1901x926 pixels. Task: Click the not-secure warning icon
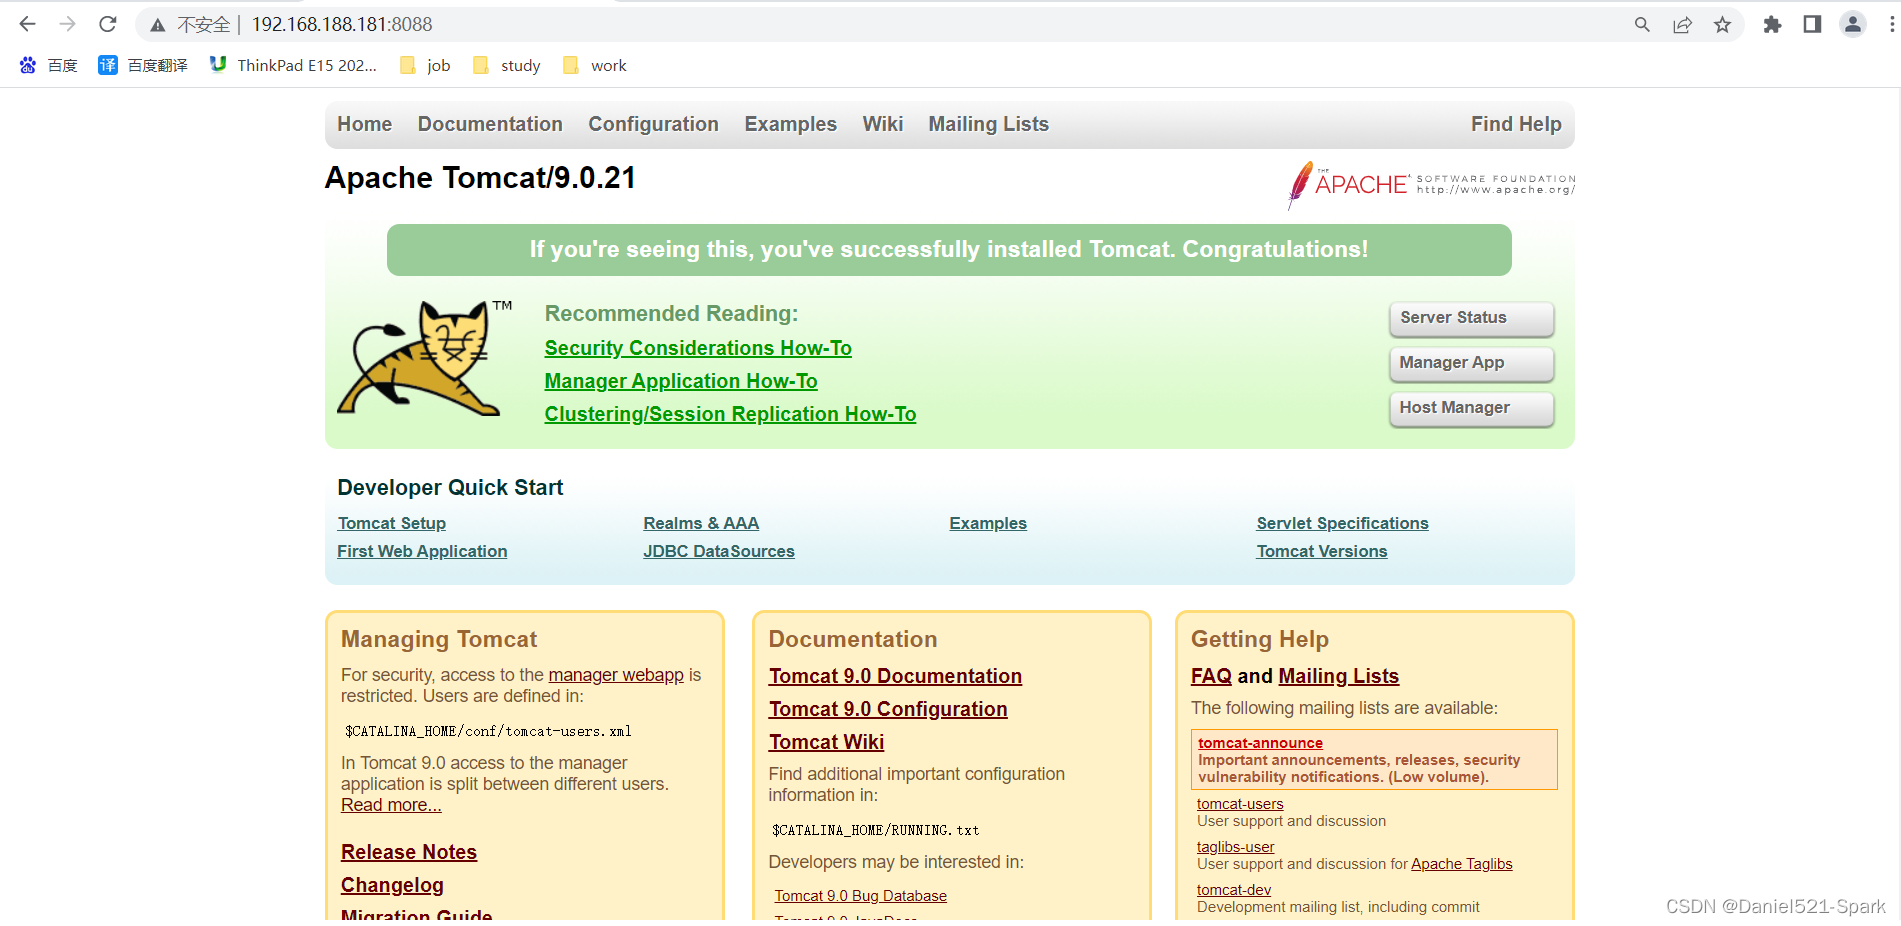[x=158, y=25]
